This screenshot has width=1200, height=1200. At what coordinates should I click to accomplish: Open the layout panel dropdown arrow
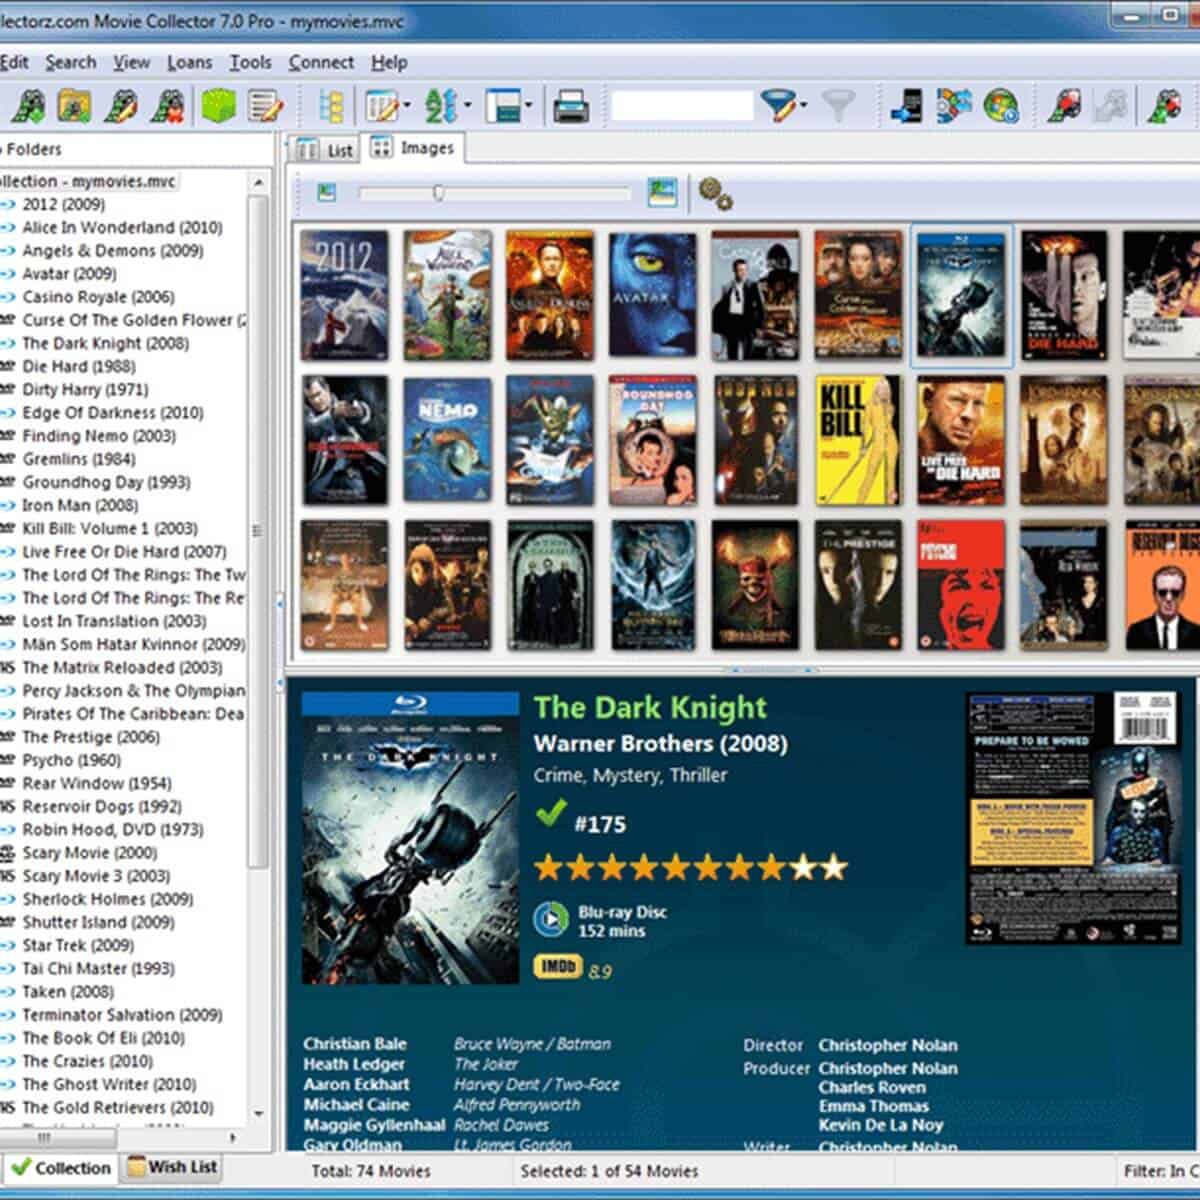click(x=528, y=105)
